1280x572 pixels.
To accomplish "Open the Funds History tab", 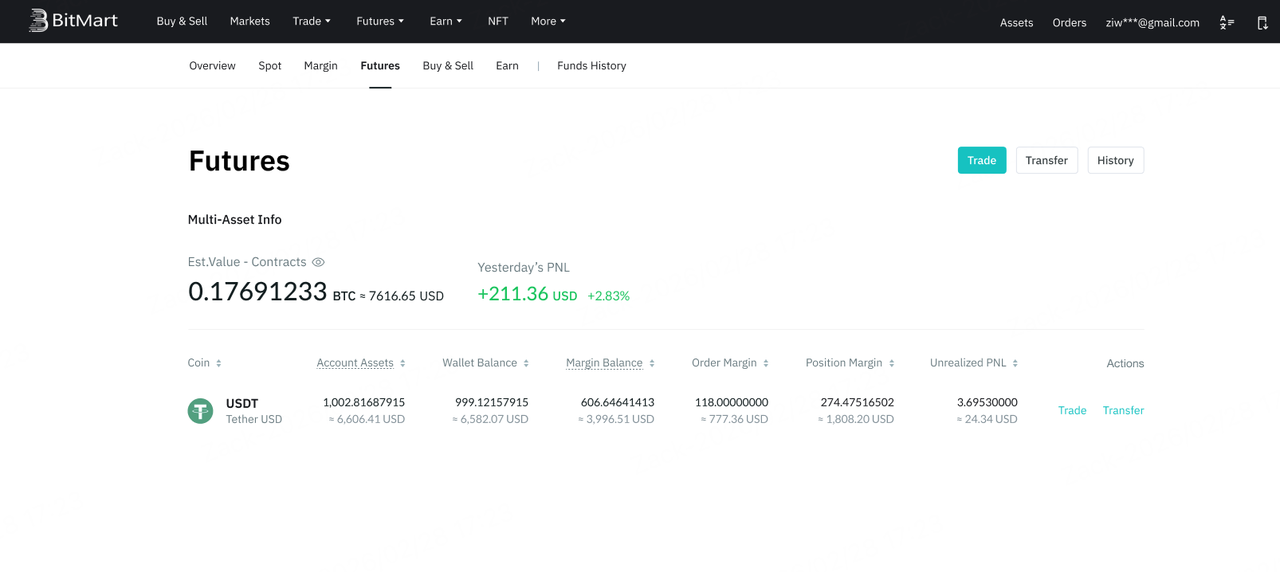I will point(591,66).
